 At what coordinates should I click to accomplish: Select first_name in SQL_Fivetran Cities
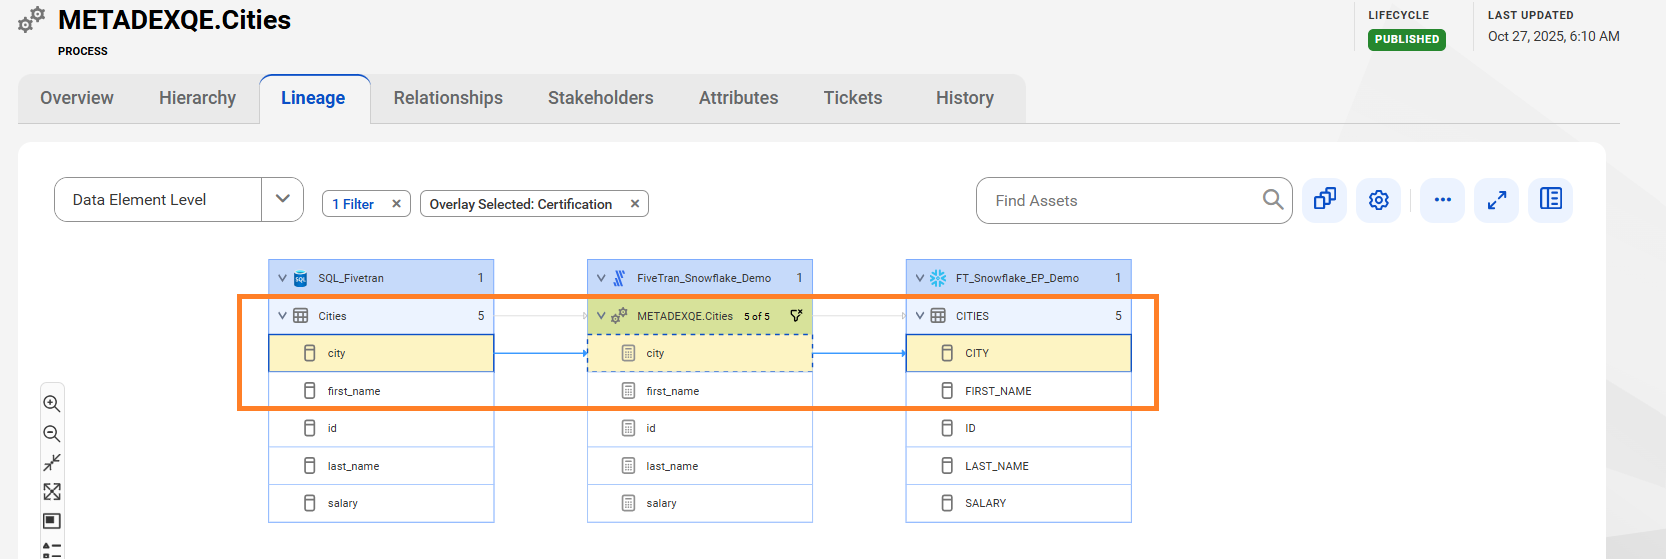coord(381,391)
